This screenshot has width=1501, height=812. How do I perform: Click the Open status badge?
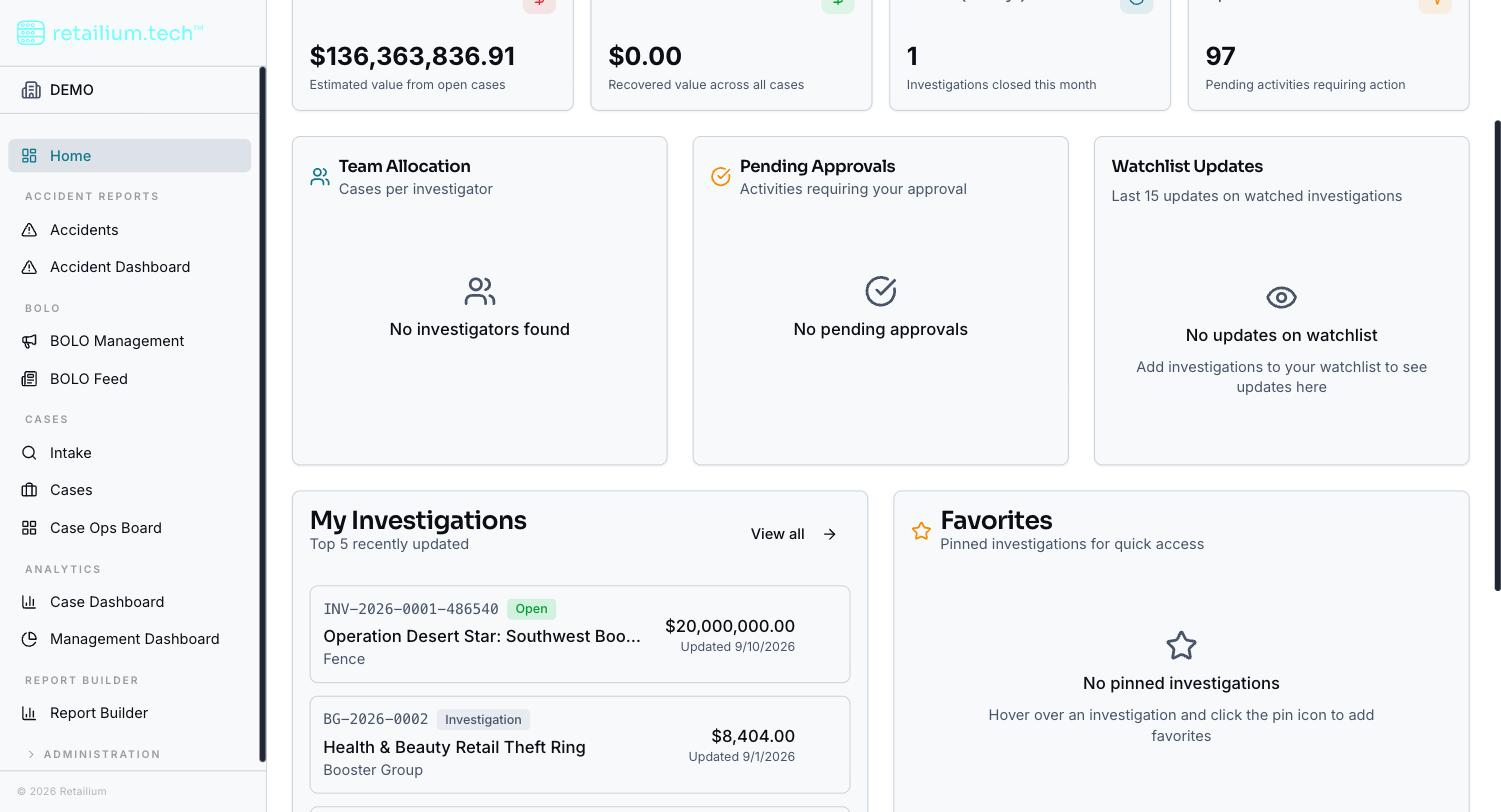pyautogui.click(x=531, y=609)
